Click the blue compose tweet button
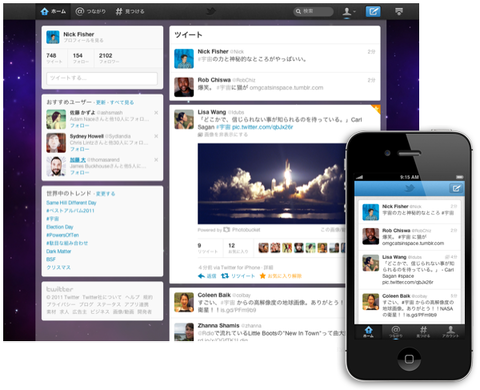The image size is (480, 390). pos(373,11)
